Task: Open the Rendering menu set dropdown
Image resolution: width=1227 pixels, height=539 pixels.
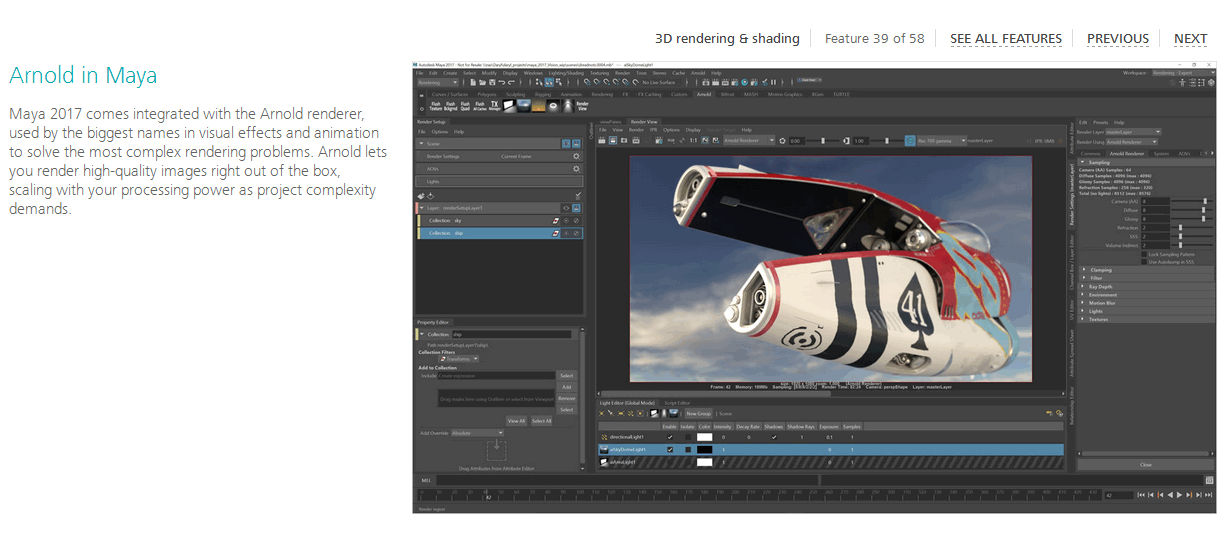Action: 438,82
